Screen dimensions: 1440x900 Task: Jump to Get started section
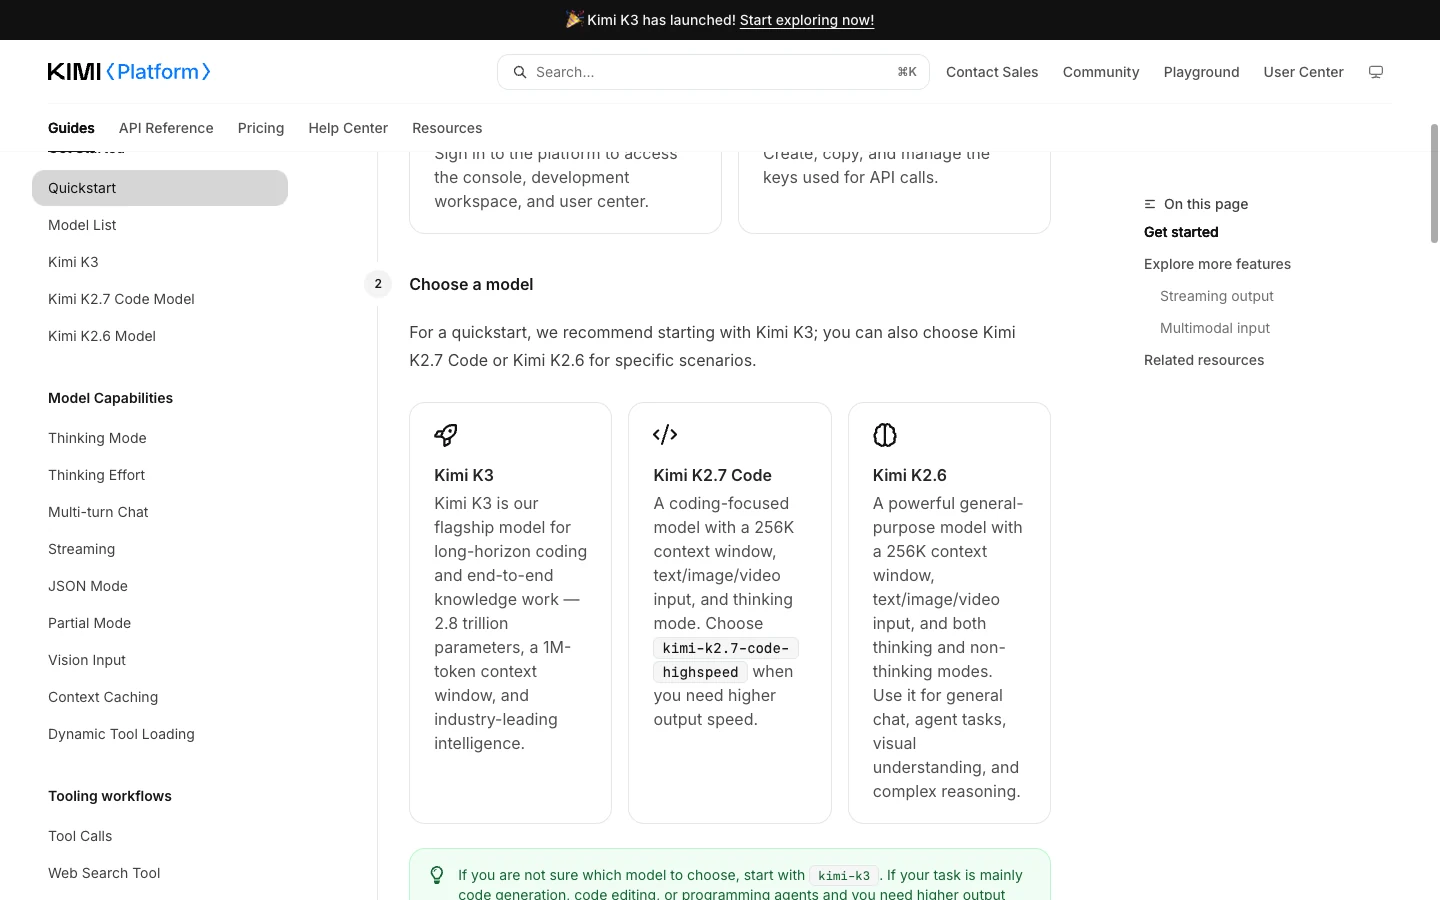point(1181,232)
